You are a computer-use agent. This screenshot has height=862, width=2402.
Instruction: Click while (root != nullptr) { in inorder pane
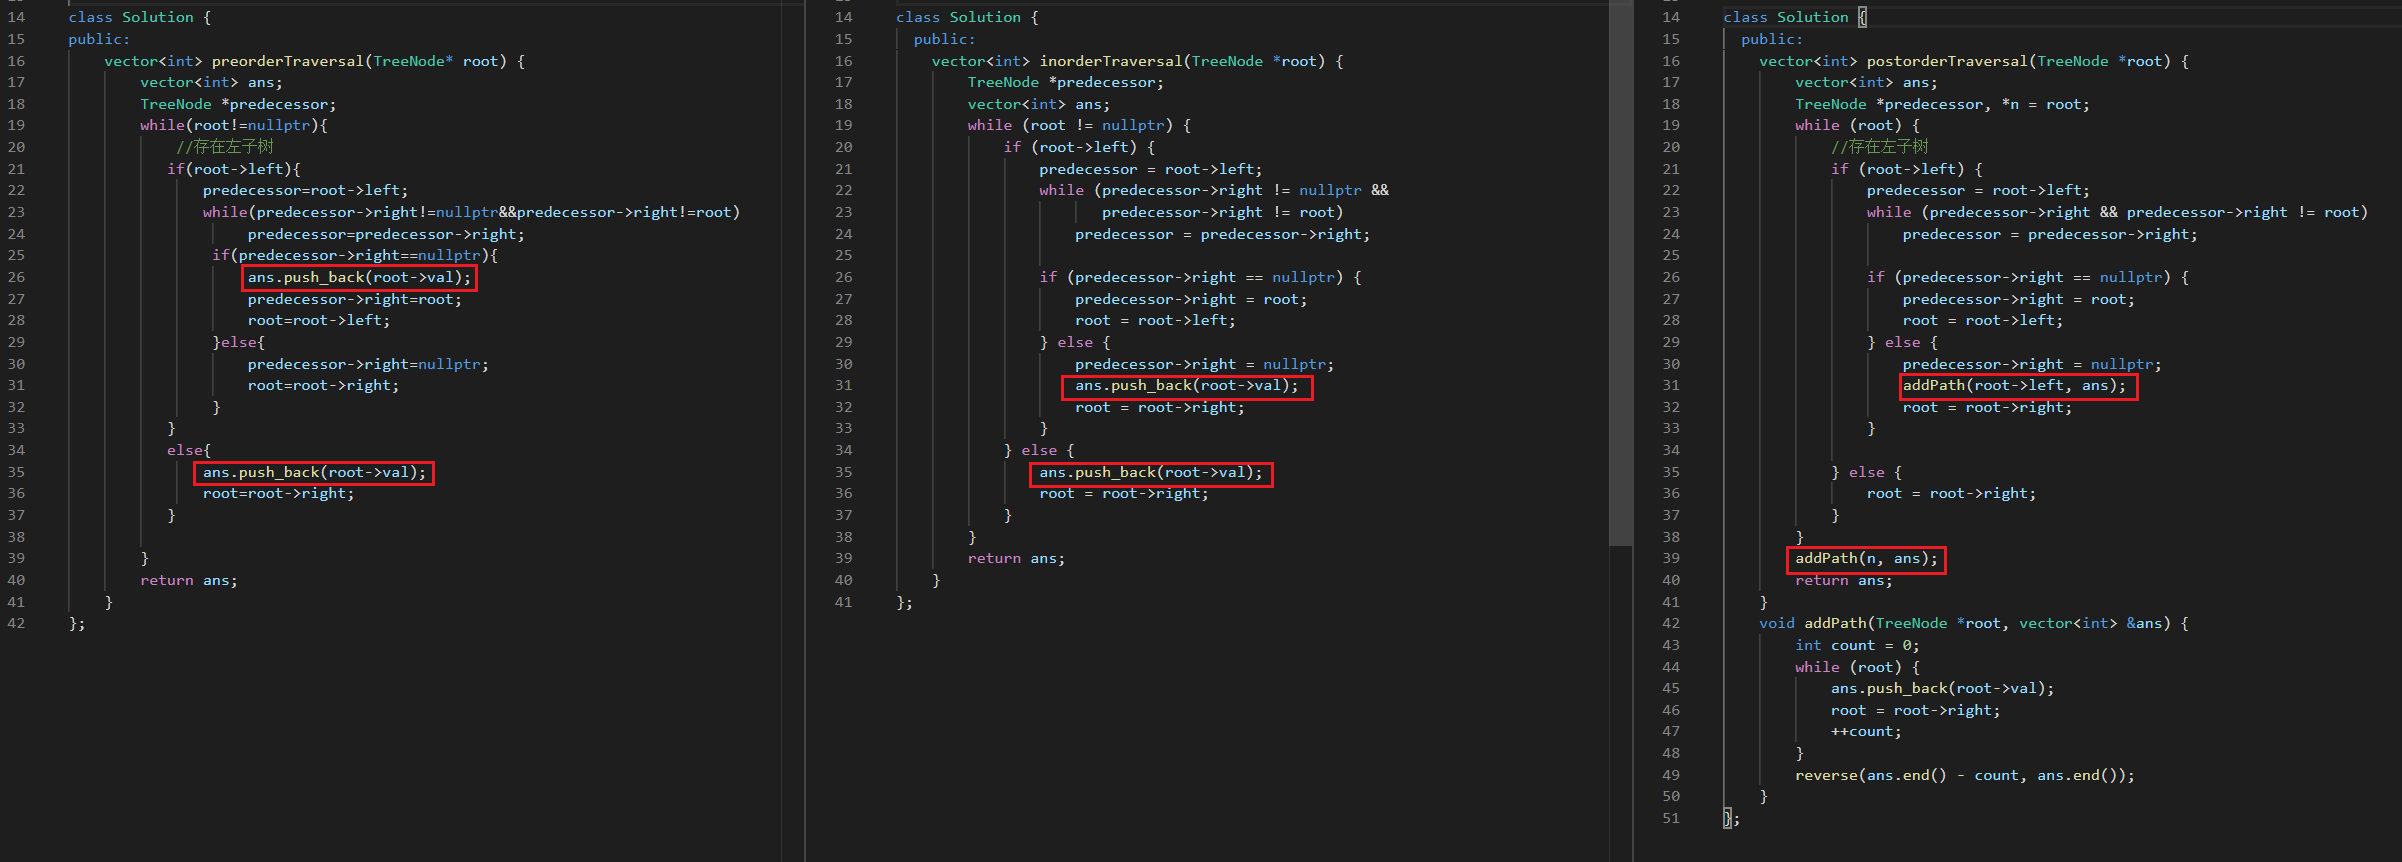point(1079,126)
